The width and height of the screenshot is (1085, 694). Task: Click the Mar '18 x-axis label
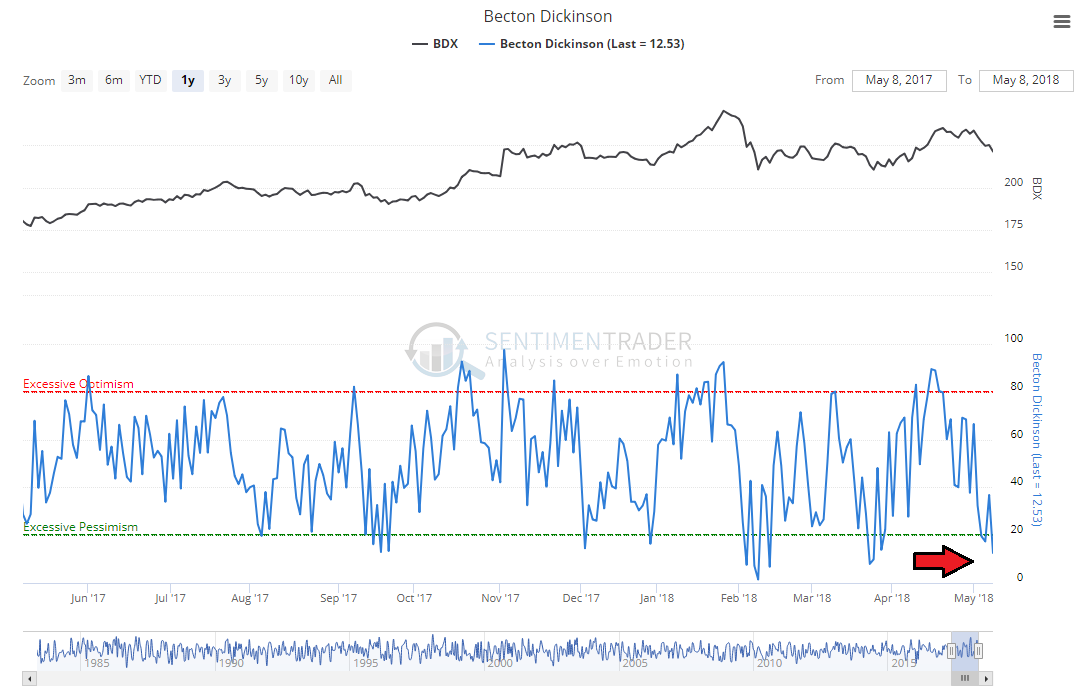(812, 599)
